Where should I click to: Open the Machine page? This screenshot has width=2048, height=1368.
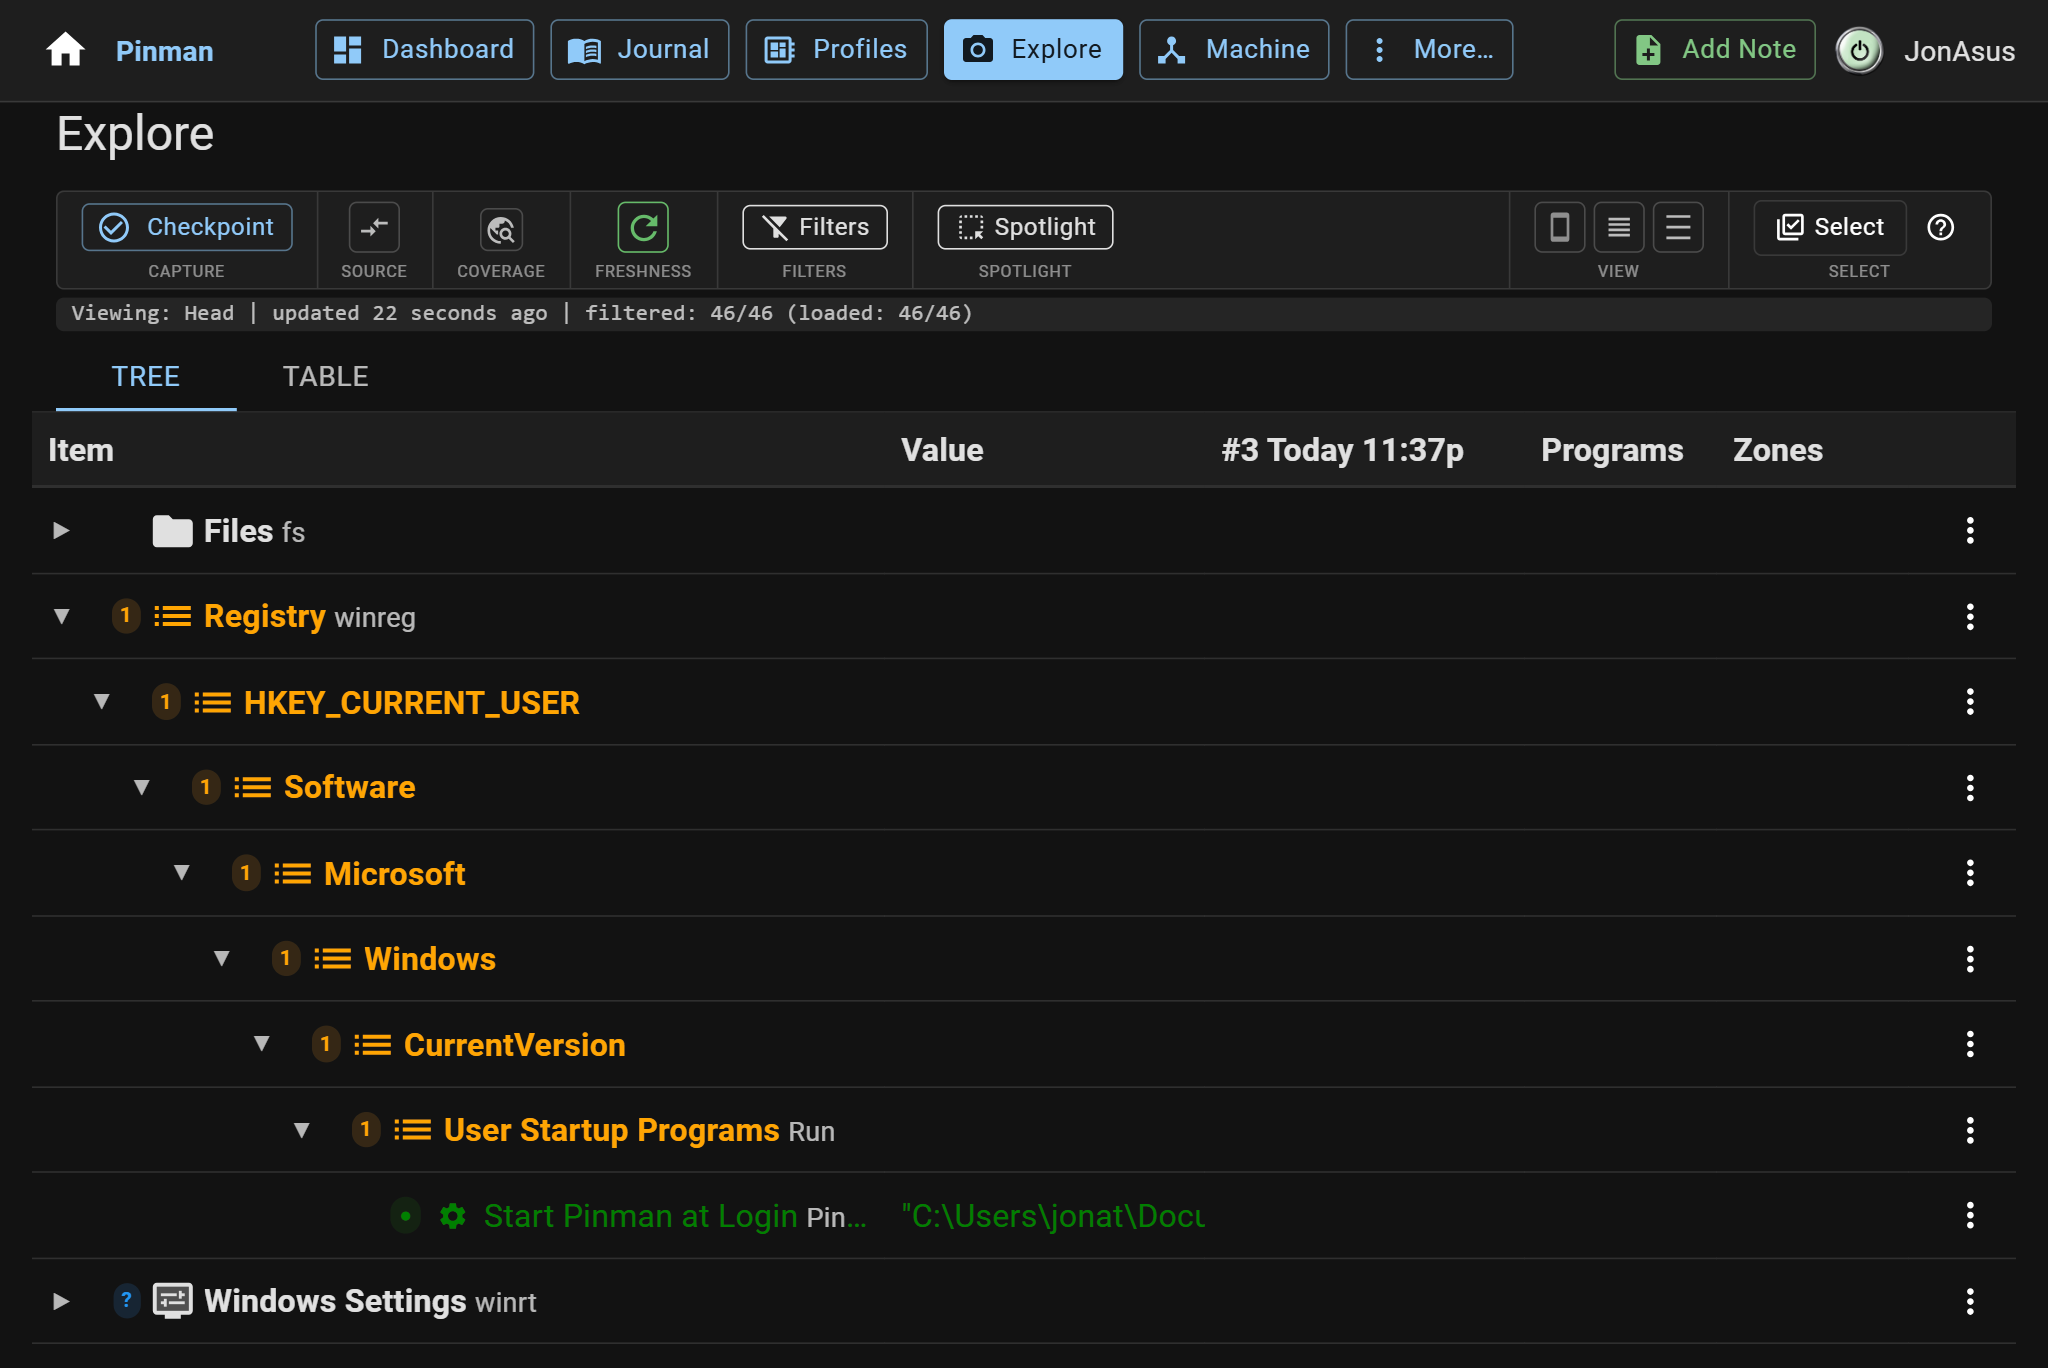click(1234, 49)
